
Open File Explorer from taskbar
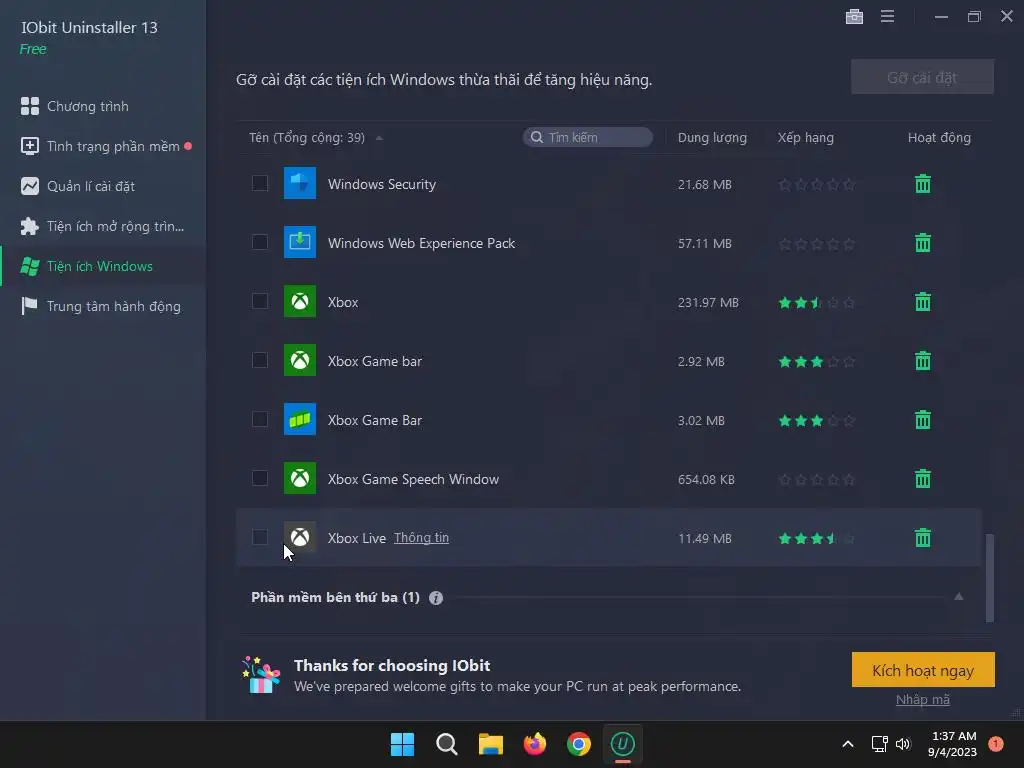click(x=490, y=744)
